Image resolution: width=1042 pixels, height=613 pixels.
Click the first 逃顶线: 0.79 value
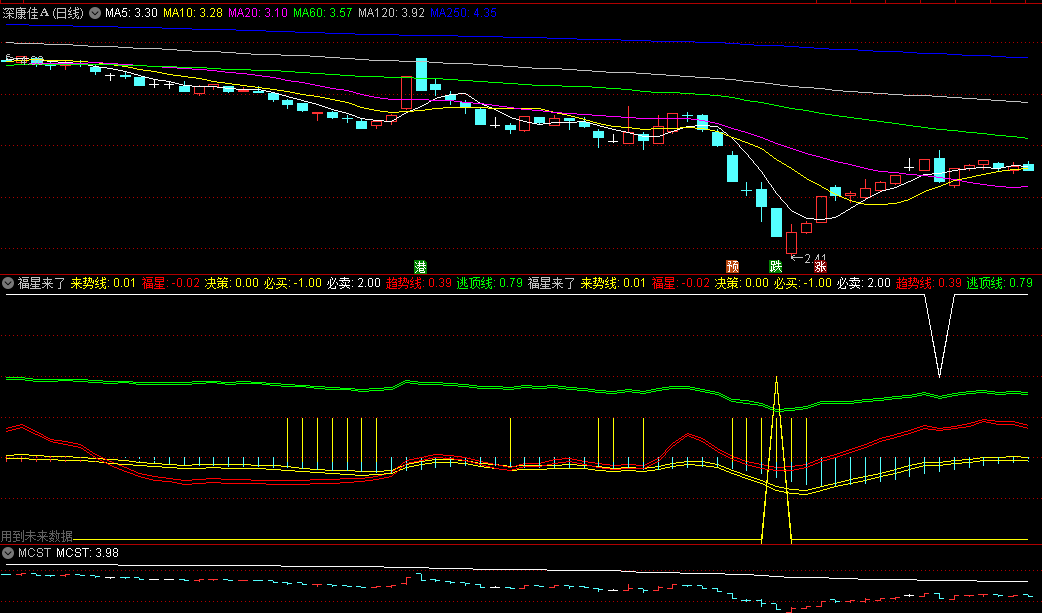[490, 283]
